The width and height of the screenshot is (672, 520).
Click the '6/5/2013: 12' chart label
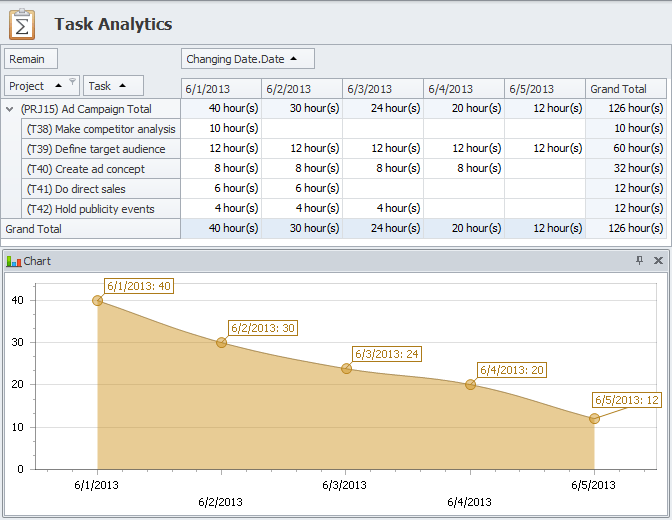click(628, 400)
